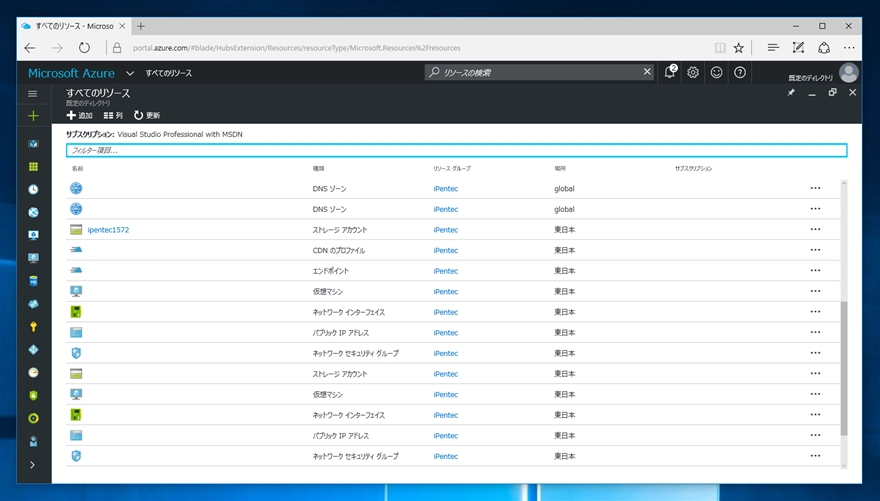The height and width of the screenshot is (501, 880).
Task: Open the cloud services icon in sidebar
Action: click(33, 304)
